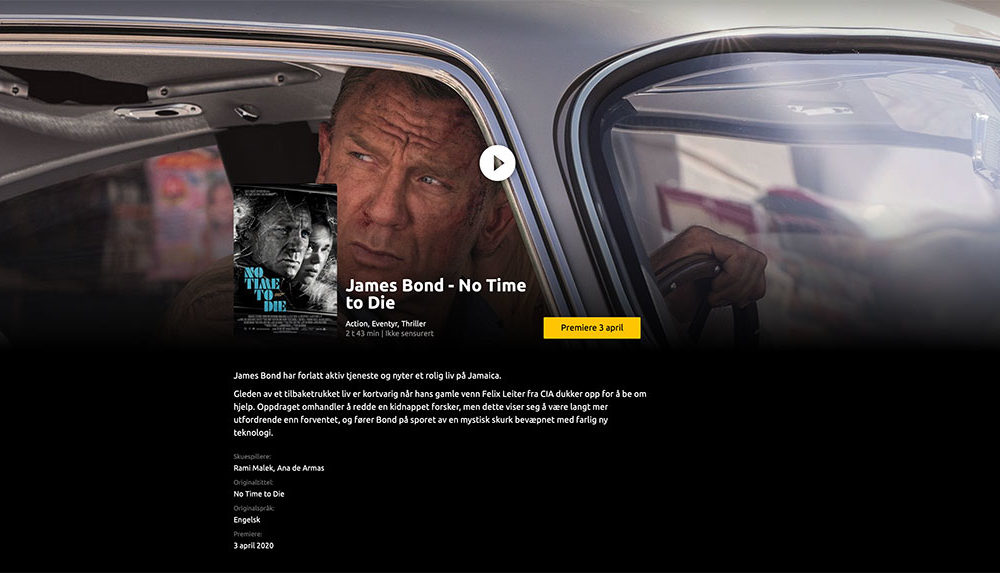This screenshot has height=573, width=1000.
Task: Click the 2 t 43 min runtime text
Action: pos(362,334)
